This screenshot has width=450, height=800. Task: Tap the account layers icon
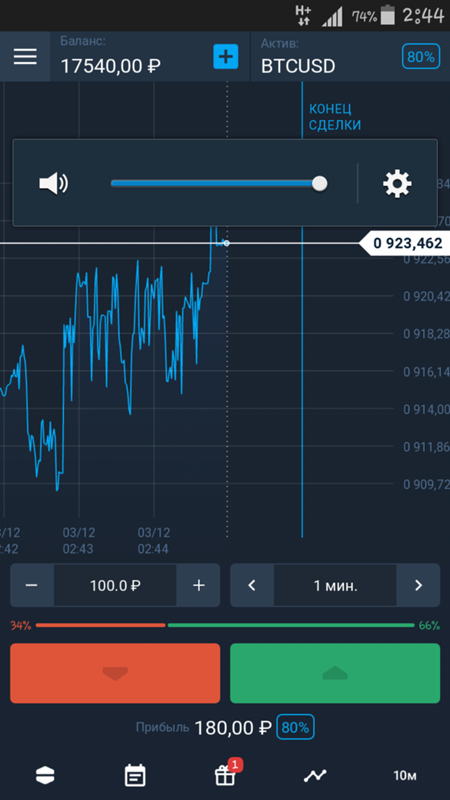pyautogui.click(x=45, y=776)
